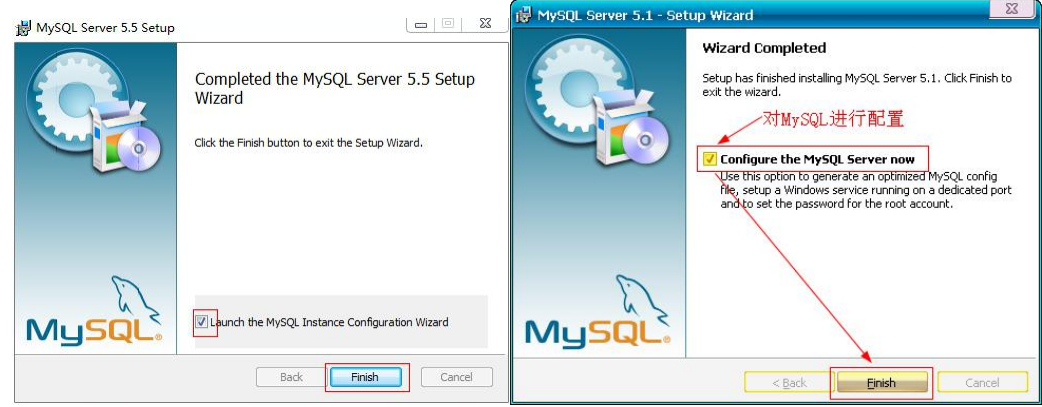Screen dimensions: 1042x407
Task: Click the 'Use this option to generate' description
Action: [x=866, y=191]
